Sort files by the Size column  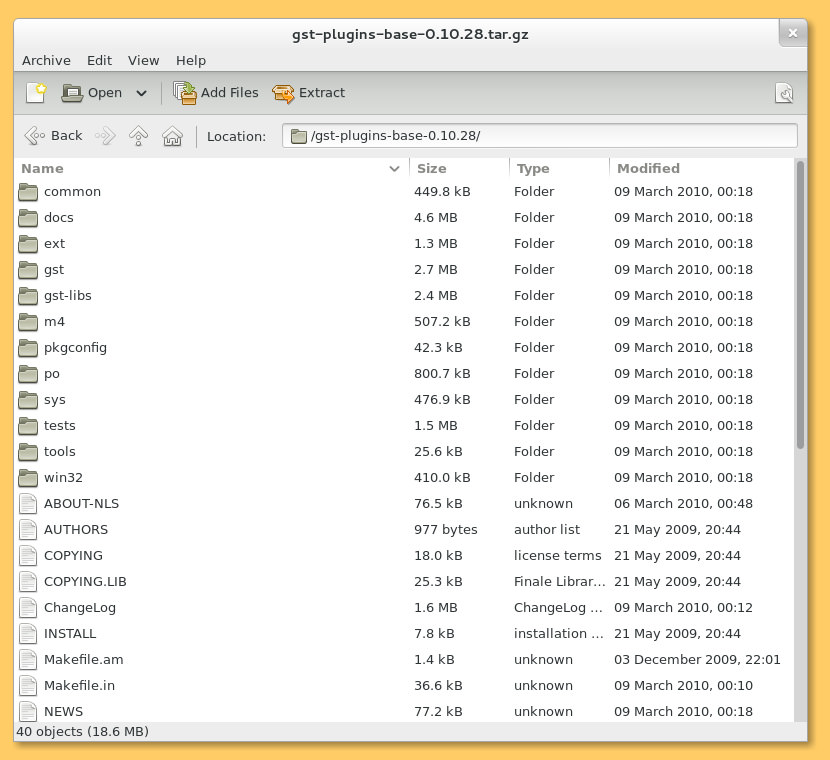[432, 168]
